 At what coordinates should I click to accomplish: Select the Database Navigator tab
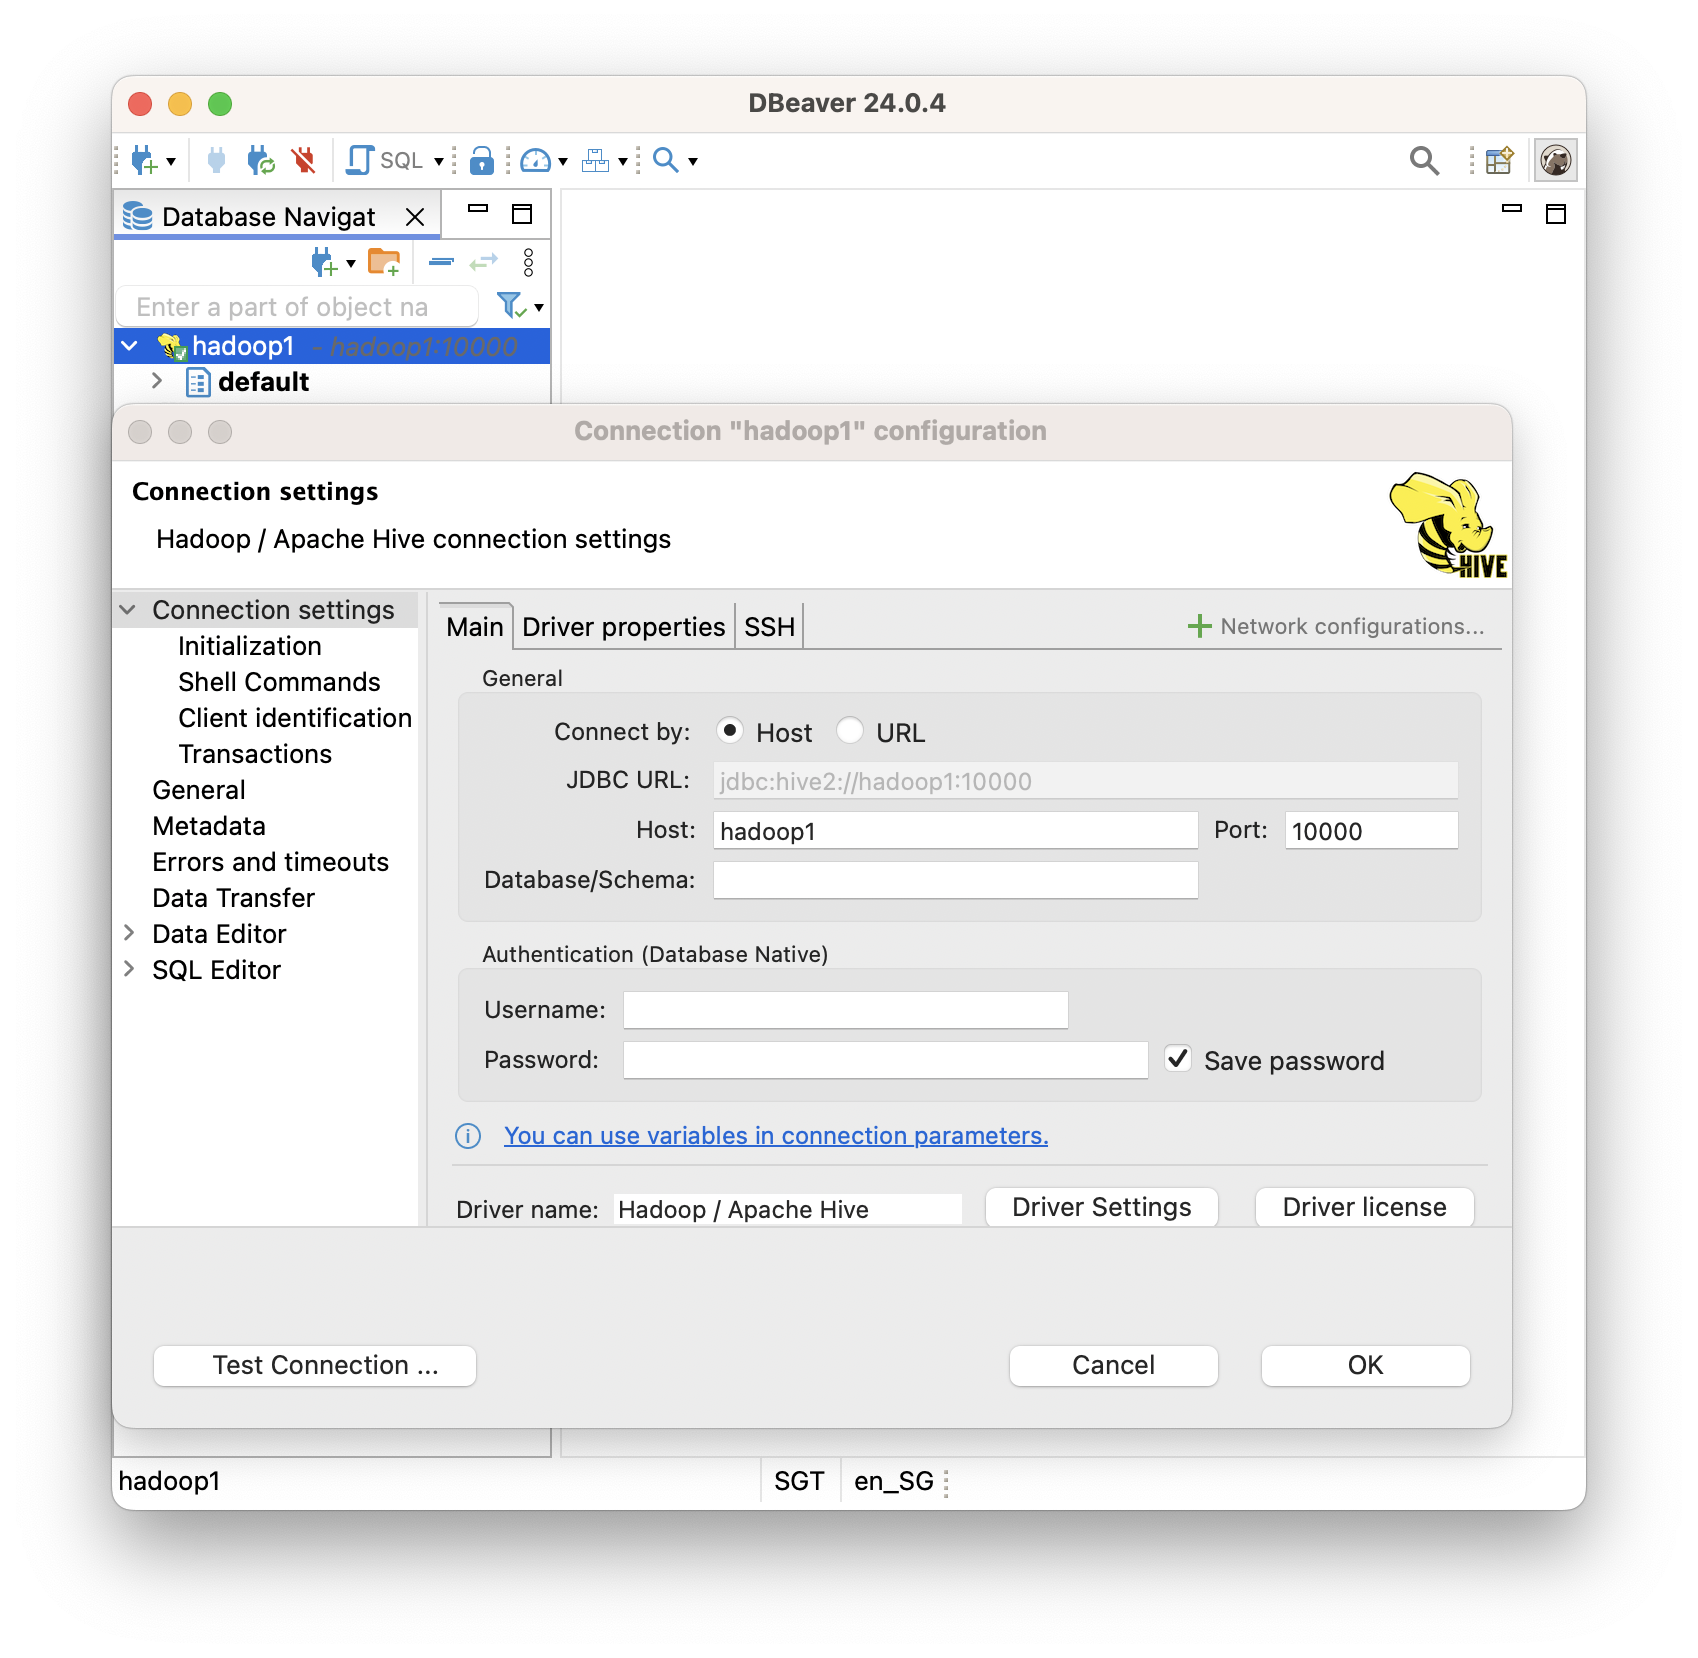[268, 217]
